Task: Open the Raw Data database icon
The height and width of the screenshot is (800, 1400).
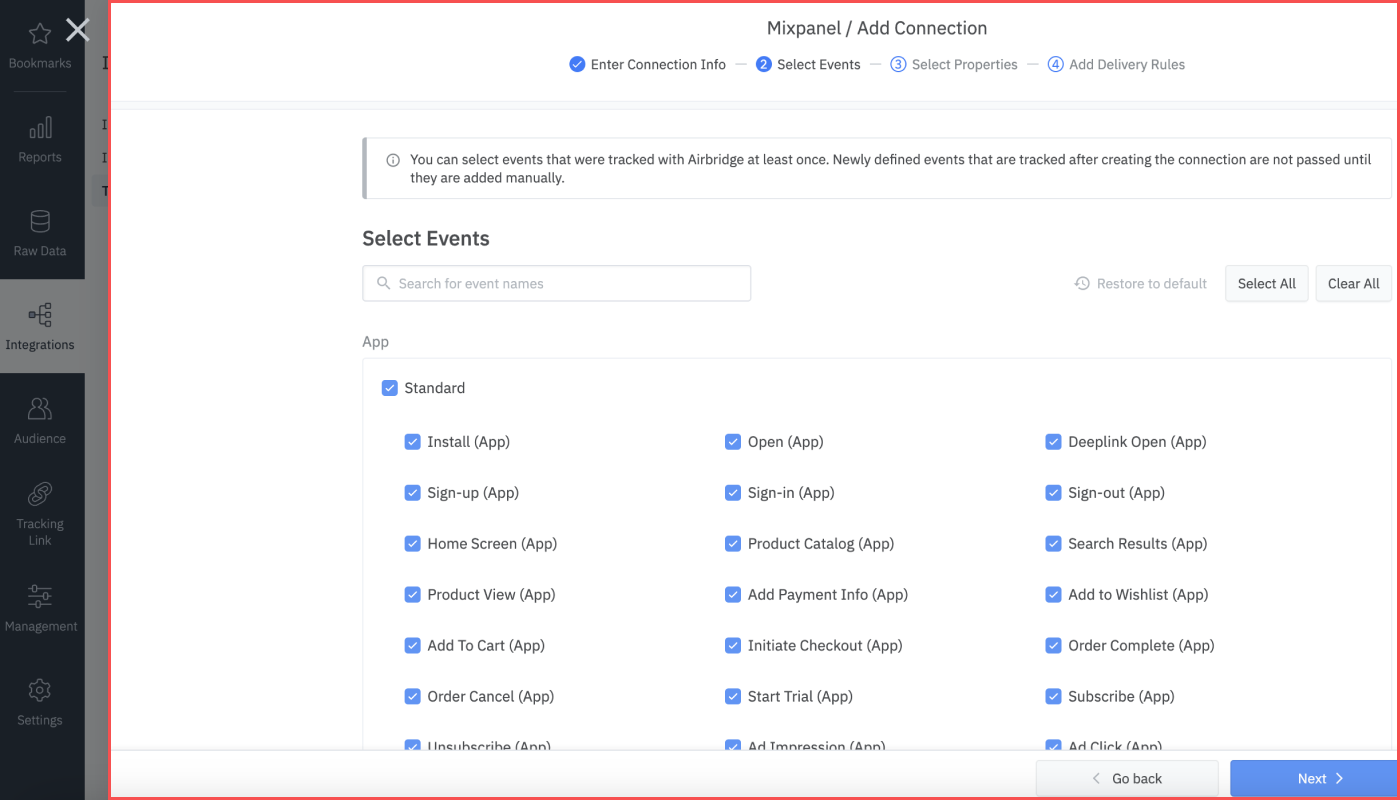Action: pos(40,221)
